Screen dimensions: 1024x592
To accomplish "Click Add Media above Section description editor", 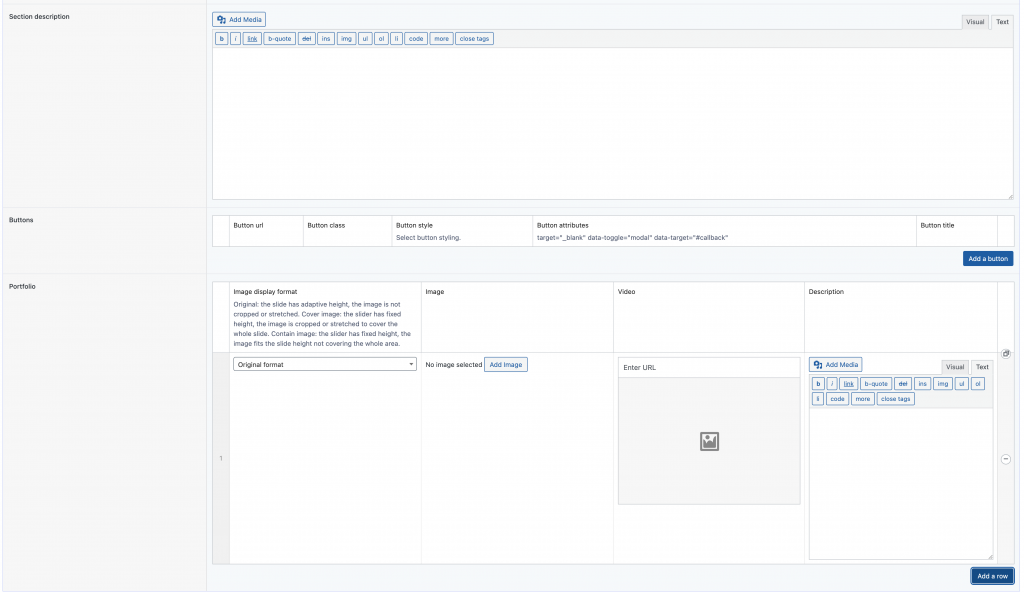I will [x=238, y=20].
